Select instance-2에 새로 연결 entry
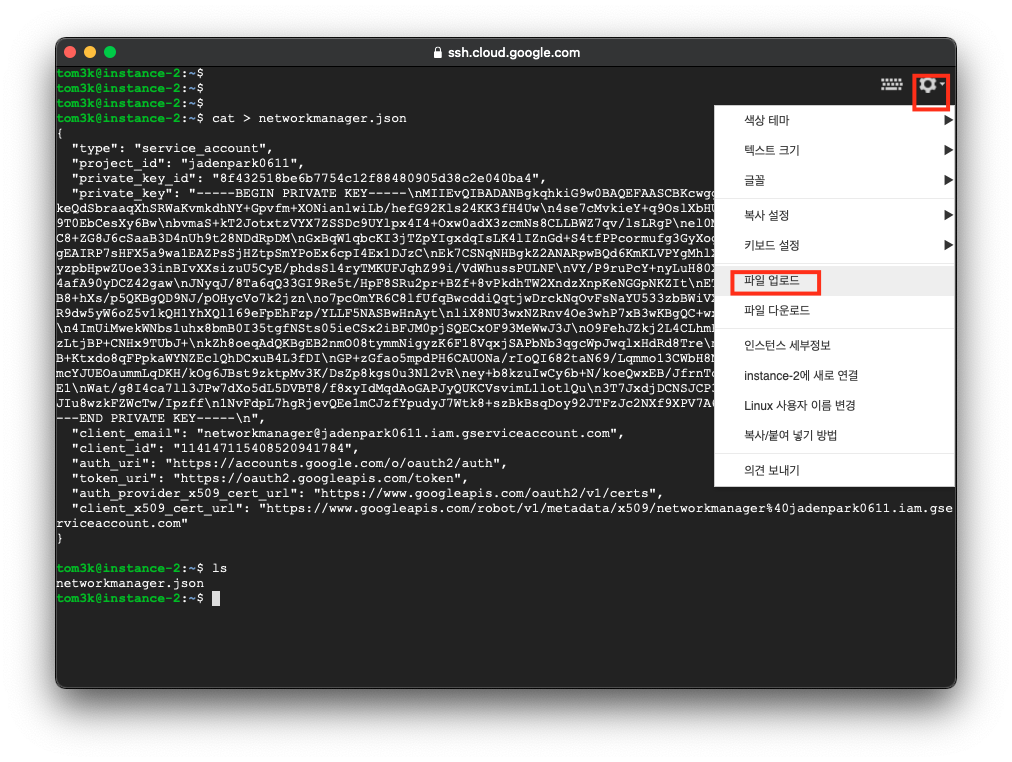 [x=834, y=376]
